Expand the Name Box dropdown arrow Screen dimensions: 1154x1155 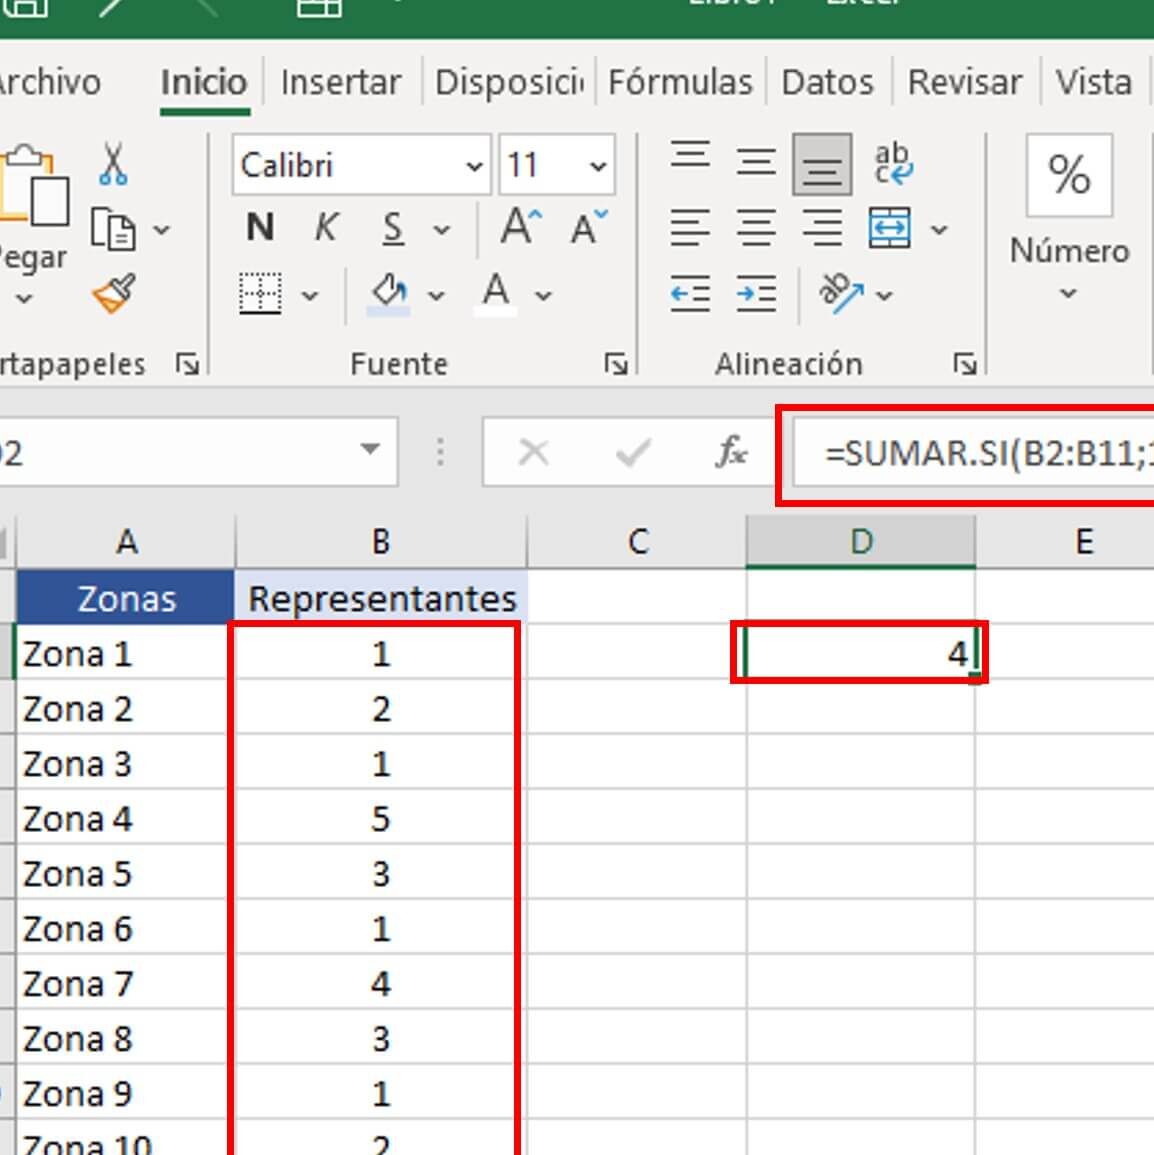[x=370, y=450]
